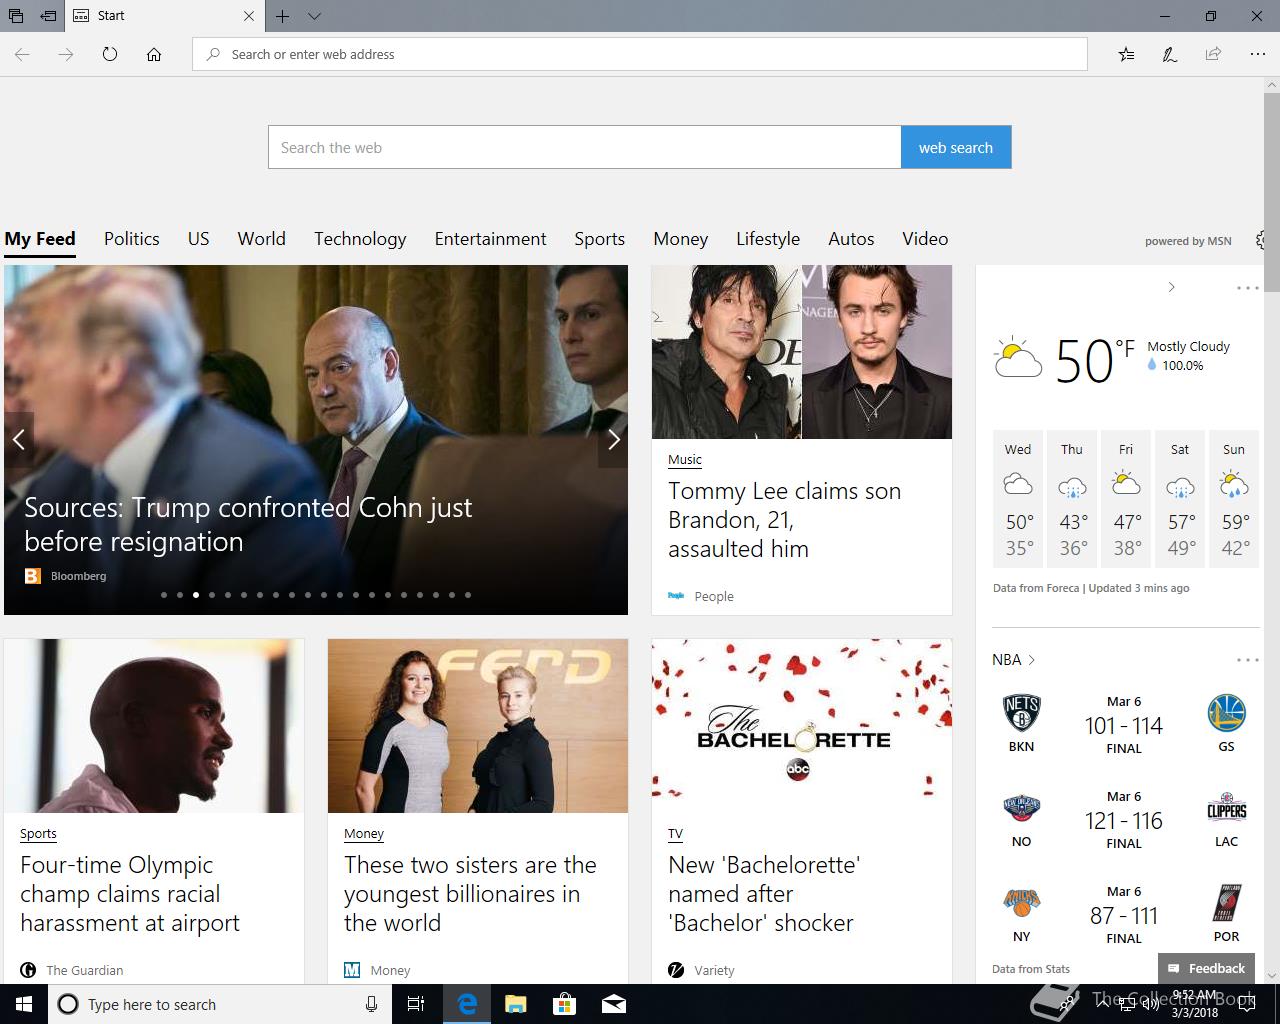
Task: Switch to the Technology tab
Action: [360, 239]
